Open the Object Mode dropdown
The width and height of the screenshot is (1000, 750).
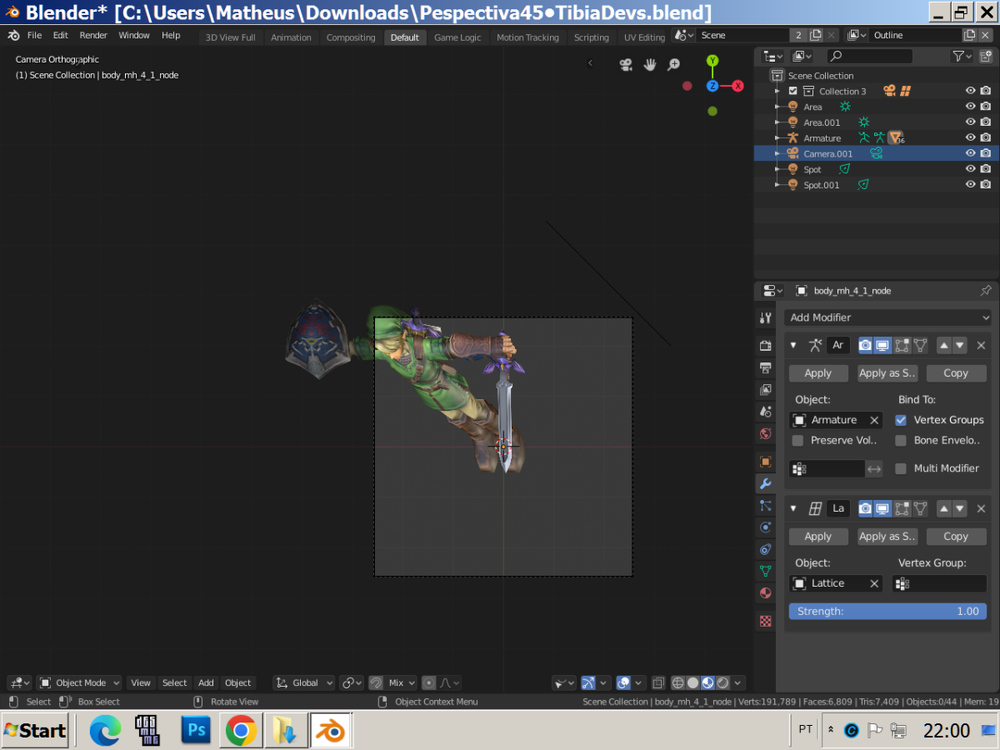pyautogui.click(x=80, y=683)
